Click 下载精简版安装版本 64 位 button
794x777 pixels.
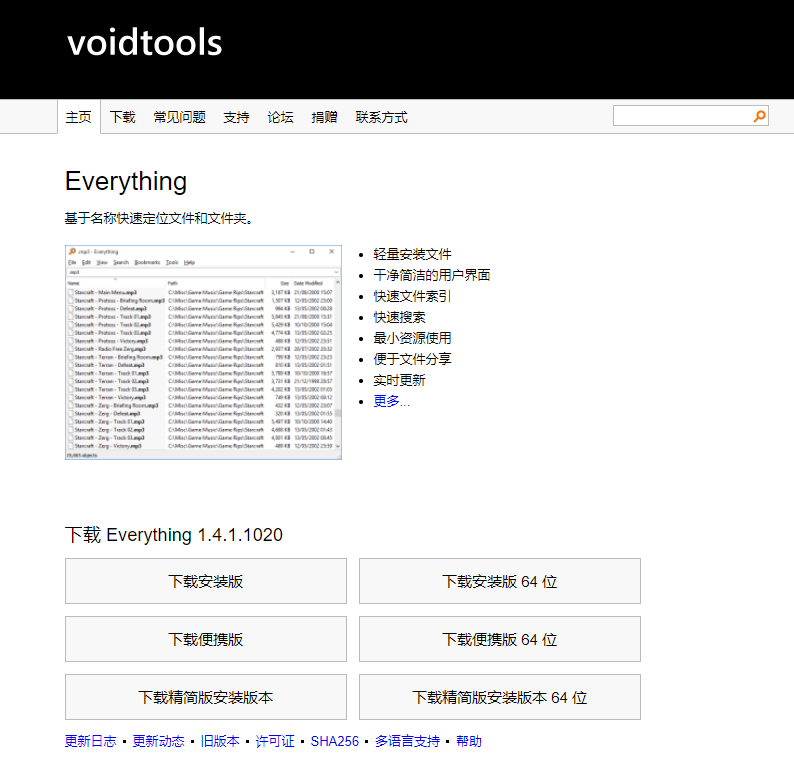[x=500, y=697]
